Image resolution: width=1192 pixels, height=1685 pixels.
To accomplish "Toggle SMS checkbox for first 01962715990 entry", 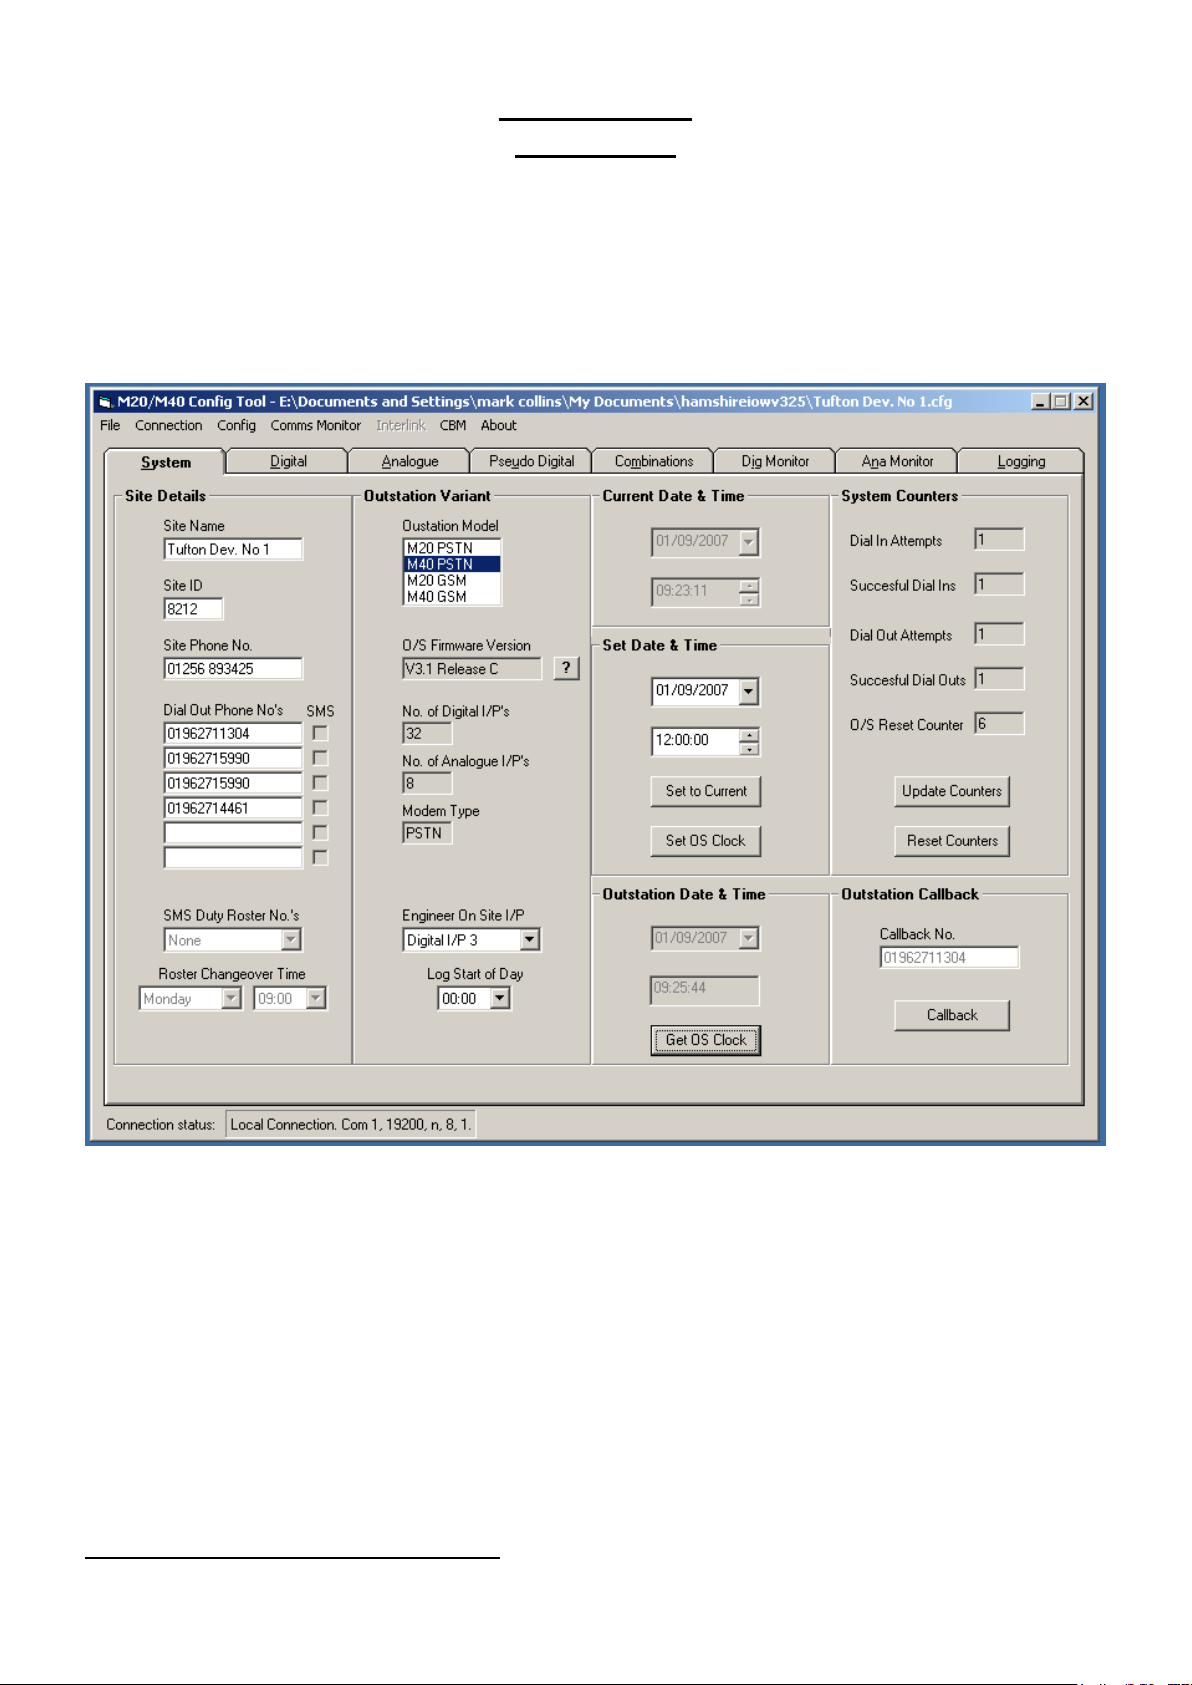I will 320,758.
